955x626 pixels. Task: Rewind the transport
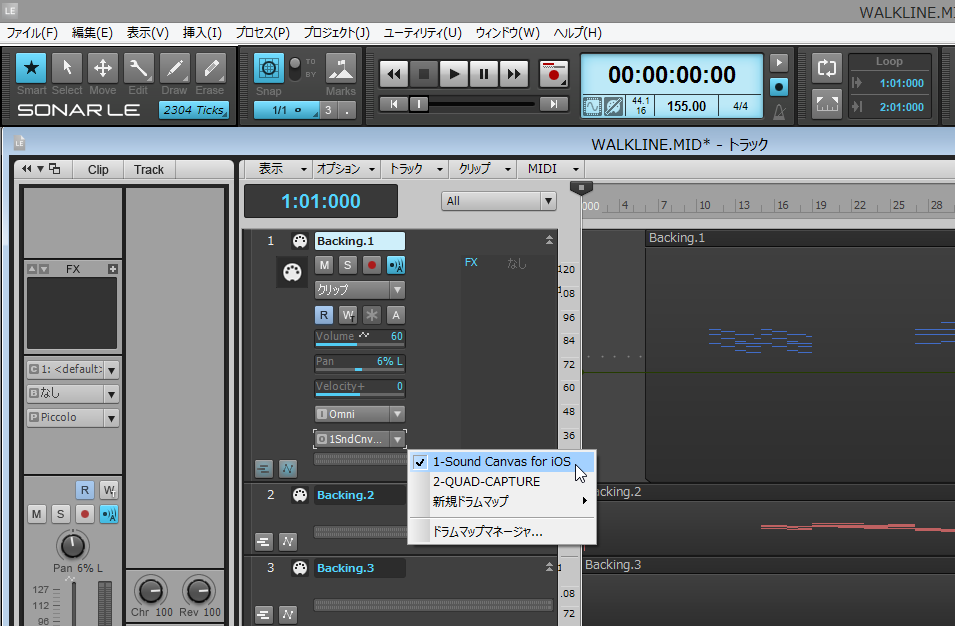(394, 74)
